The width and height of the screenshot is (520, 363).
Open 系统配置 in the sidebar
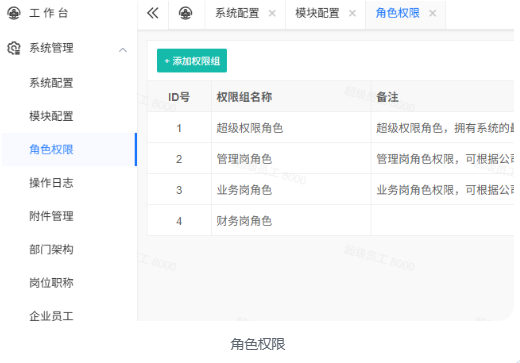pos(51,83)
